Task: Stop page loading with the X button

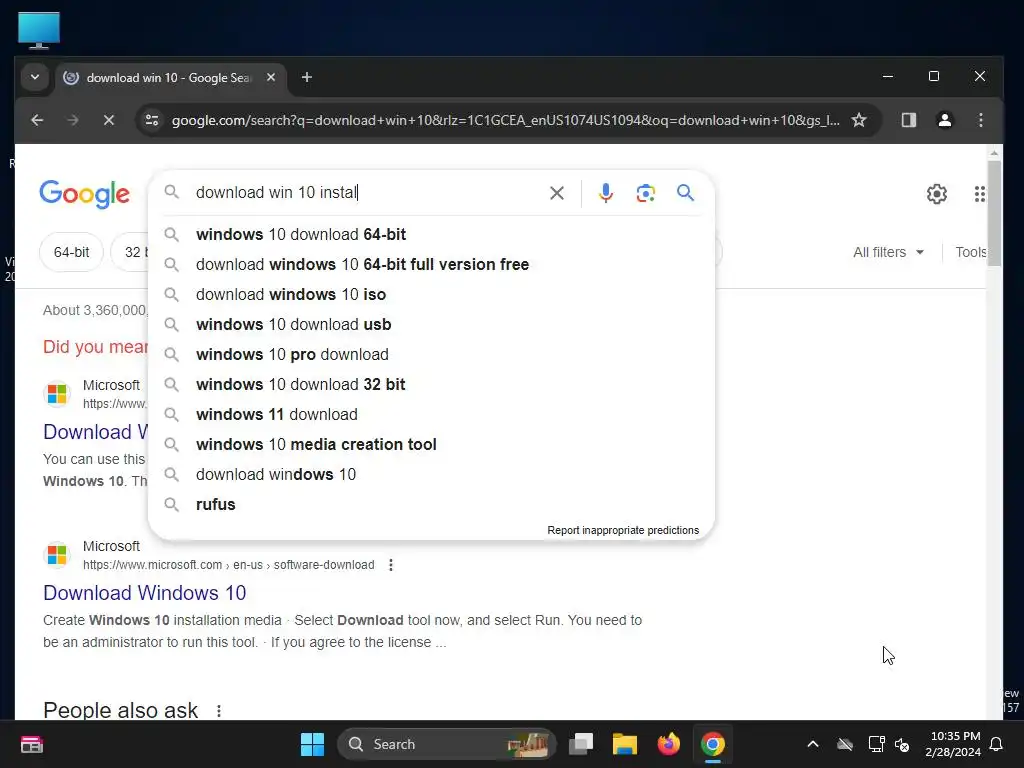Action: coord(109,120)
